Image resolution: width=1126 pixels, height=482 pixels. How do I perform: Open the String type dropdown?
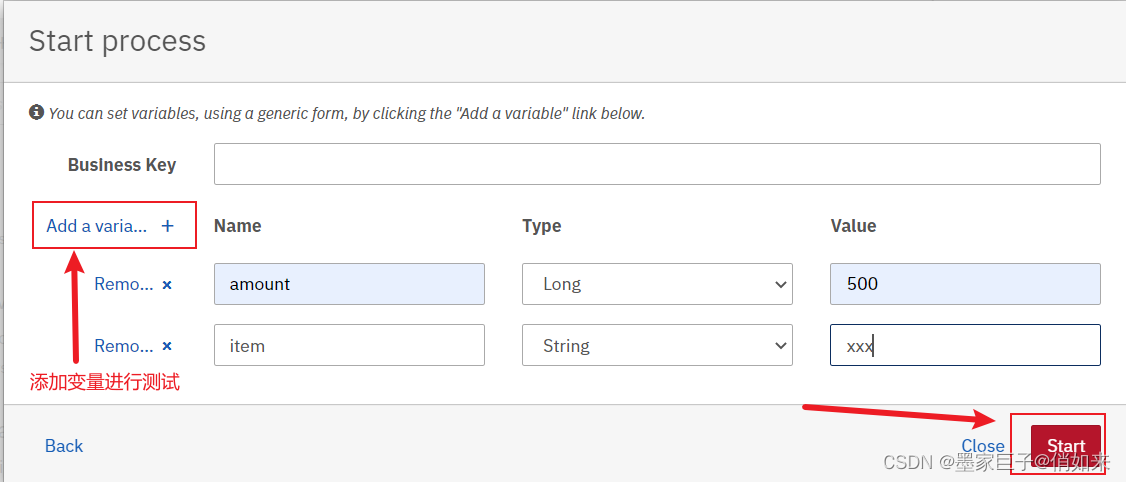point(657,346)
